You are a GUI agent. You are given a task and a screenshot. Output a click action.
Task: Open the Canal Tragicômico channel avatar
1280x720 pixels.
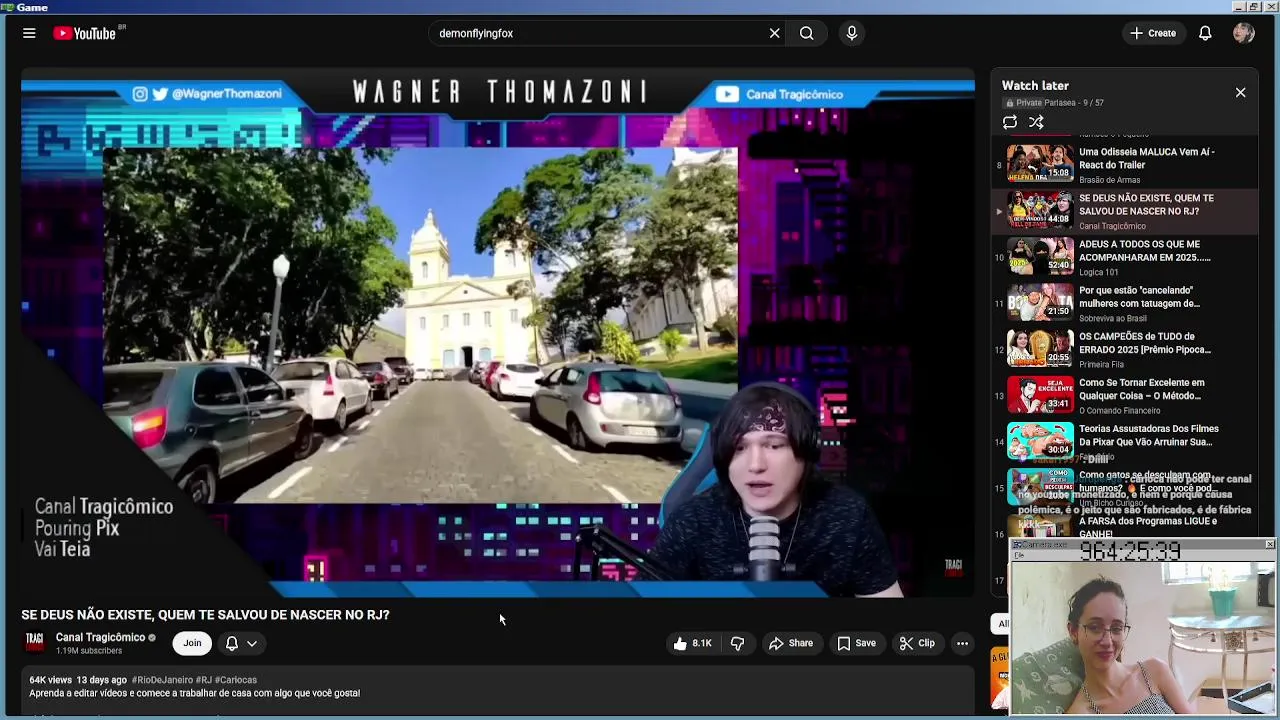click(35, 642)
